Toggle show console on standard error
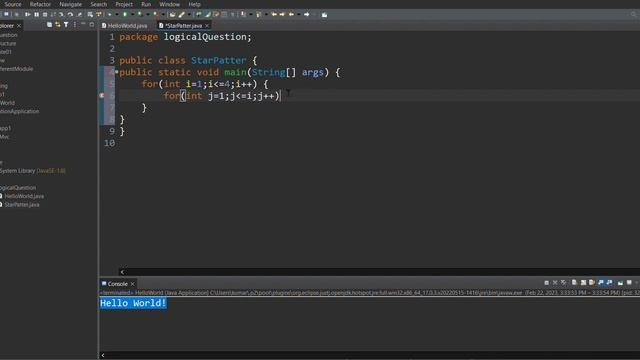The image size is (640, 360). (x=609, y=282)
